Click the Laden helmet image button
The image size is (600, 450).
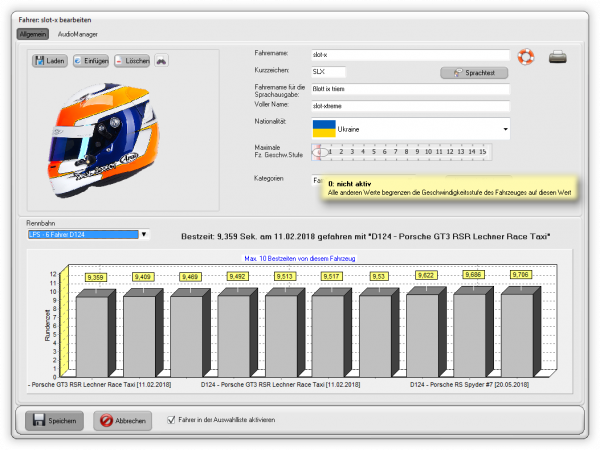click(x=51, y=61)
